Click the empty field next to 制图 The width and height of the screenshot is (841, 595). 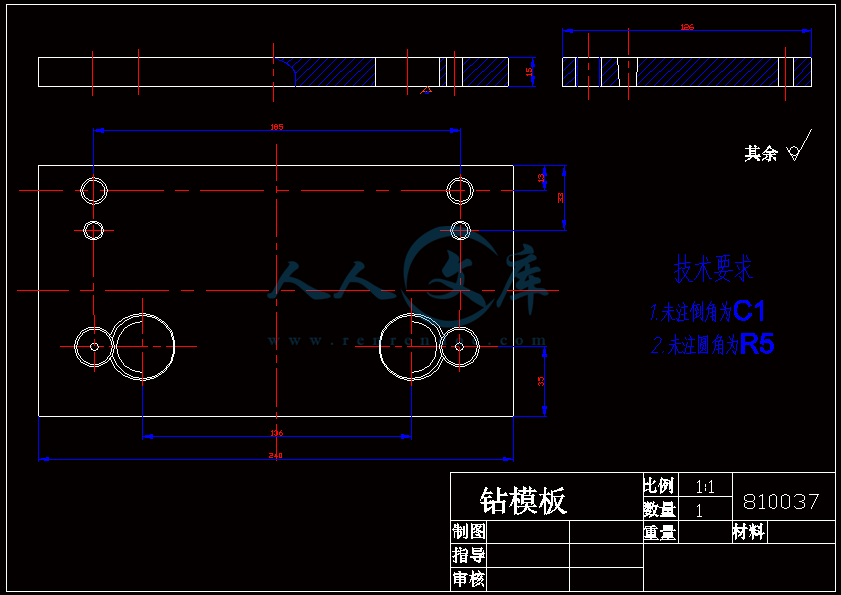pyautogui.click(x=528, y=532)
